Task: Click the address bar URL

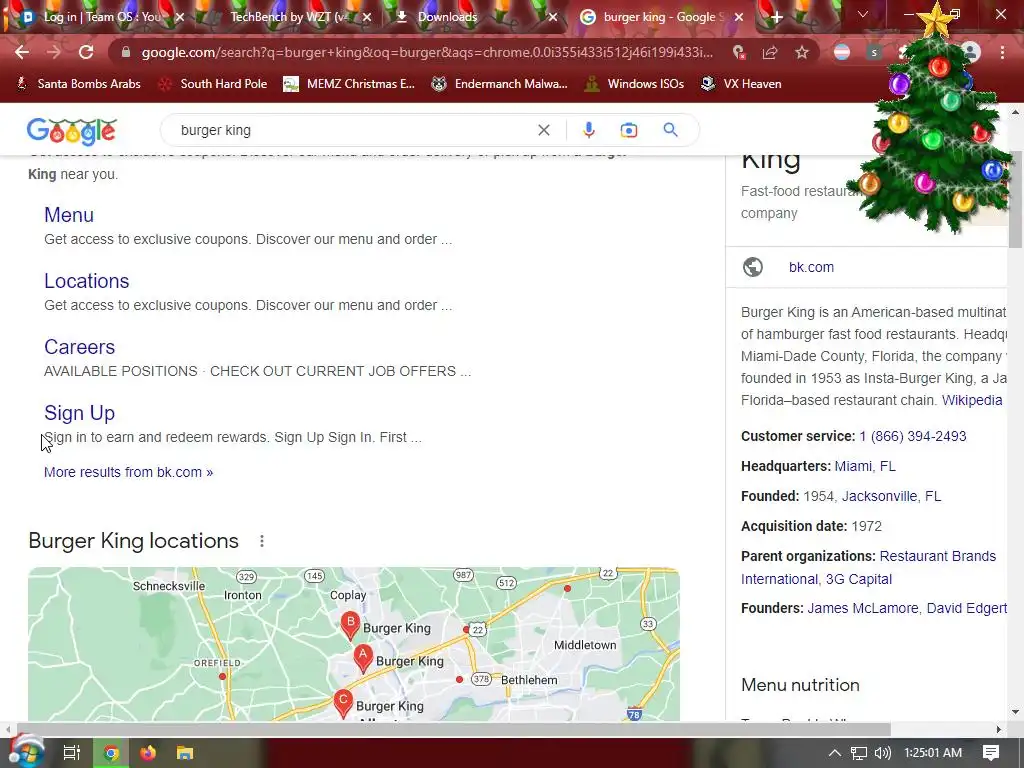Action: point(427,52)
